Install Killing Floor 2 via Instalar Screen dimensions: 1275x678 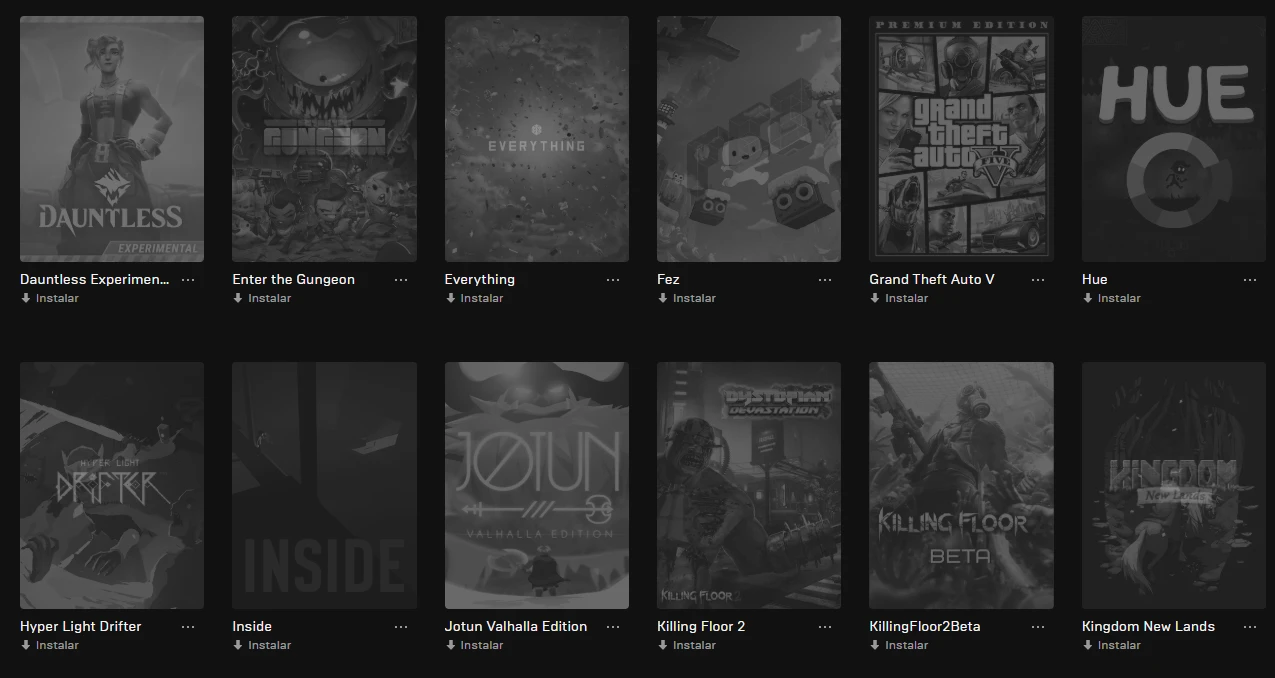tap(694, 645)
